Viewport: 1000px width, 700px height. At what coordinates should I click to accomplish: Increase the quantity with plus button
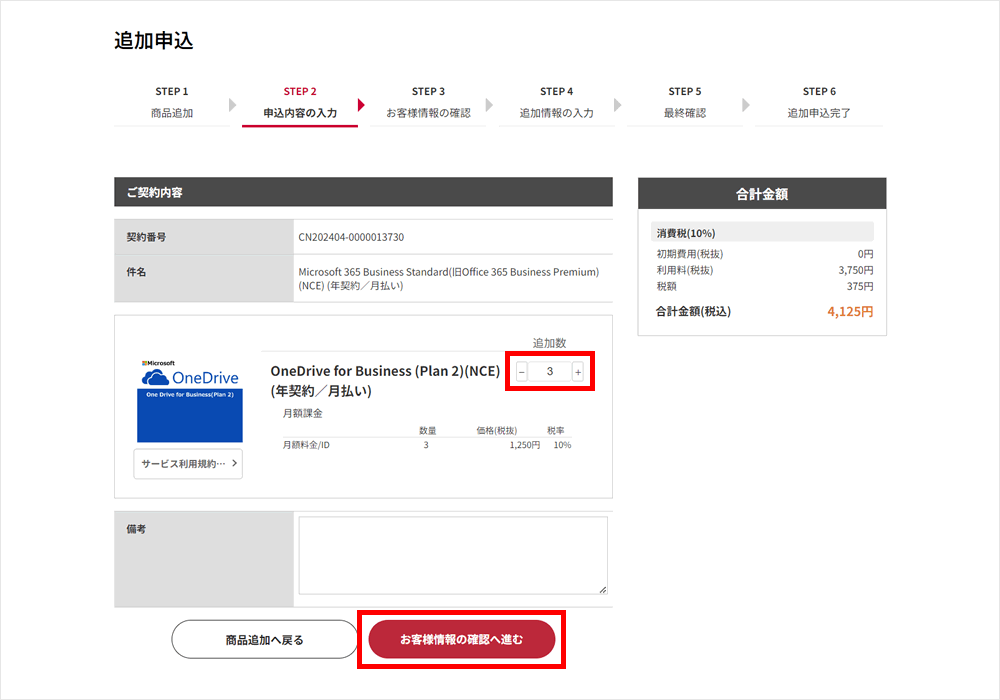click(x=578, y=372)
